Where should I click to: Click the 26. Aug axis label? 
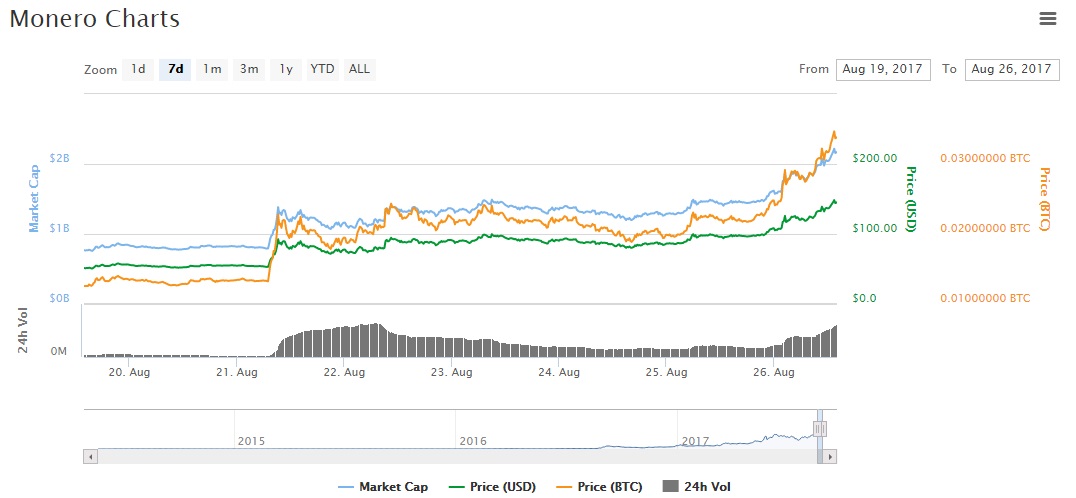point(773,372)
